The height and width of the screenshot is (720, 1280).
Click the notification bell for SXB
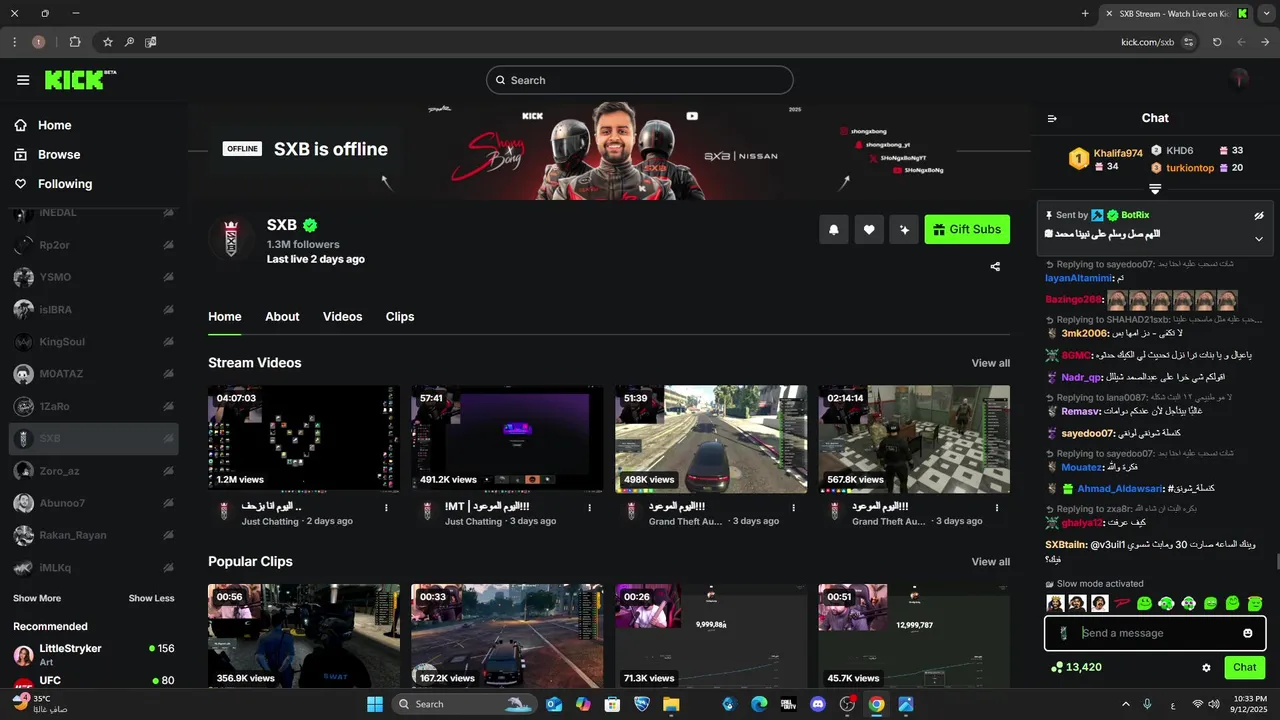833,230
